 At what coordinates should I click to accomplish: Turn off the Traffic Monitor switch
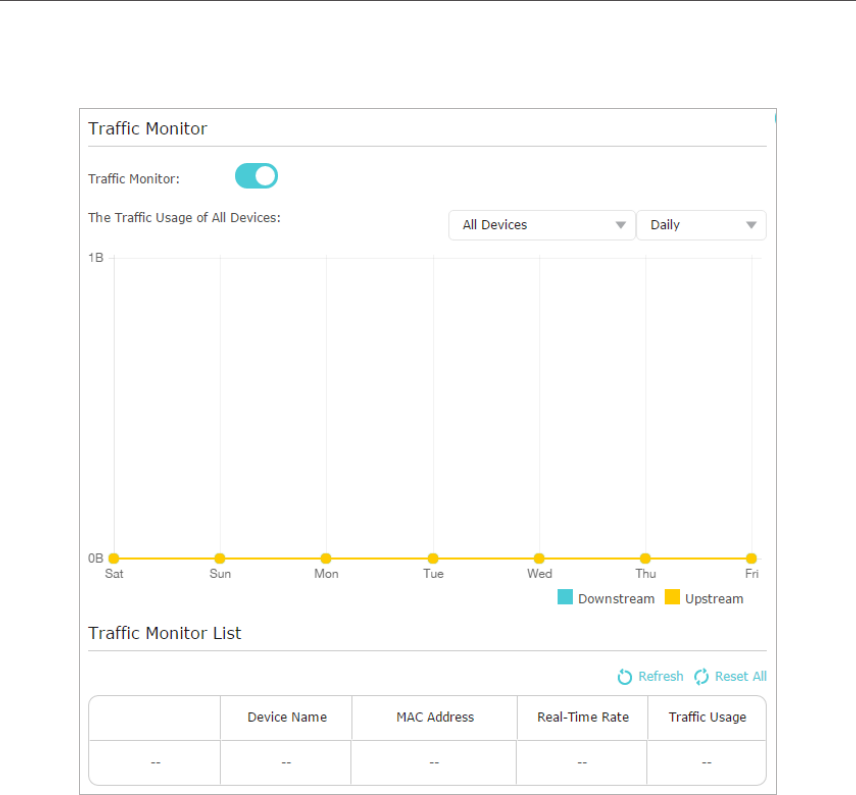pos(256,176)
